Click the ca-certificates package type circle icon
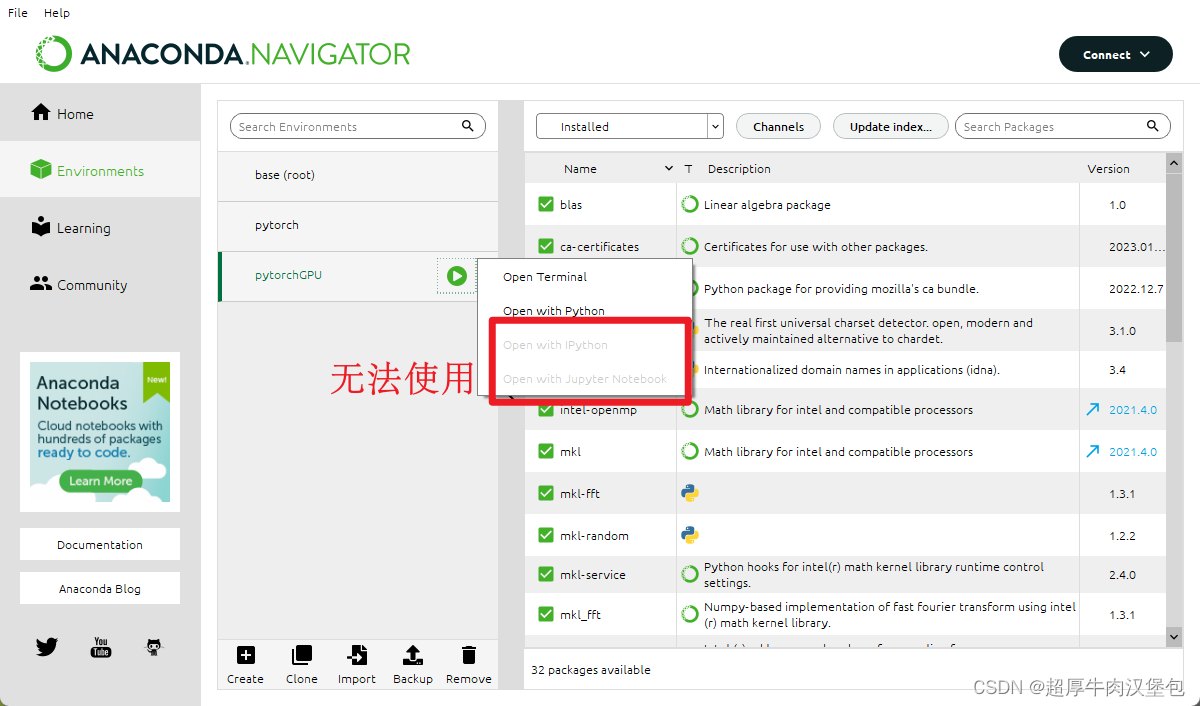The width and height of the screenshot is (1200, 706). 690,246
